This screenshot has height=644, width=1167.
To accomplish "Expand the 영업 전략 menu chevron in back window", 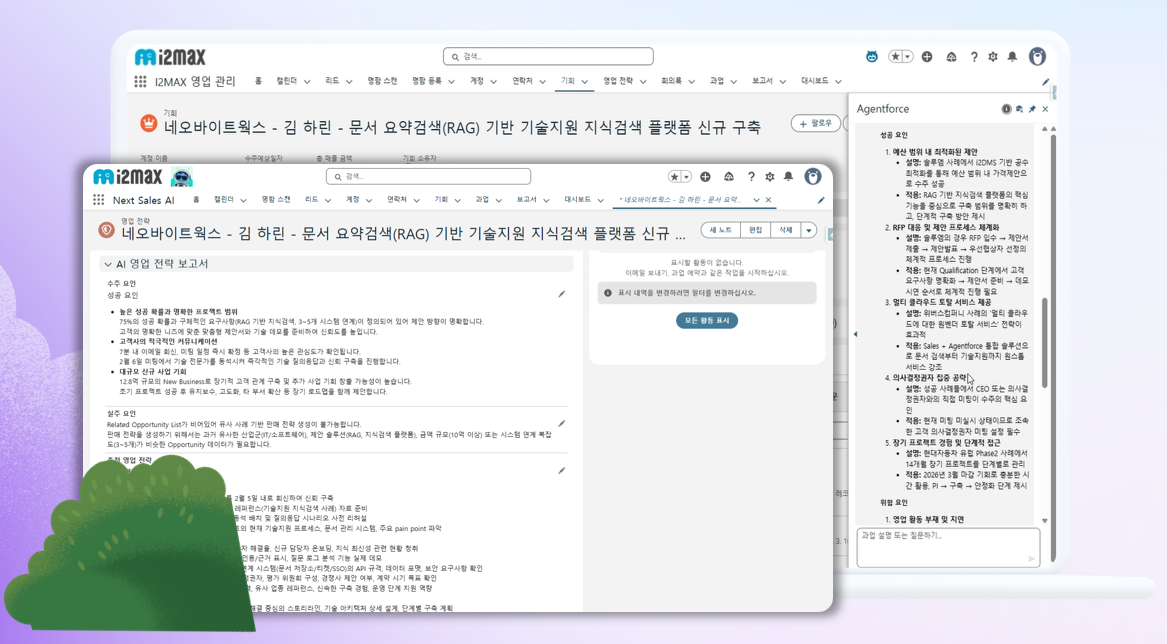I will pyautogui.click(x=643, y=82).
